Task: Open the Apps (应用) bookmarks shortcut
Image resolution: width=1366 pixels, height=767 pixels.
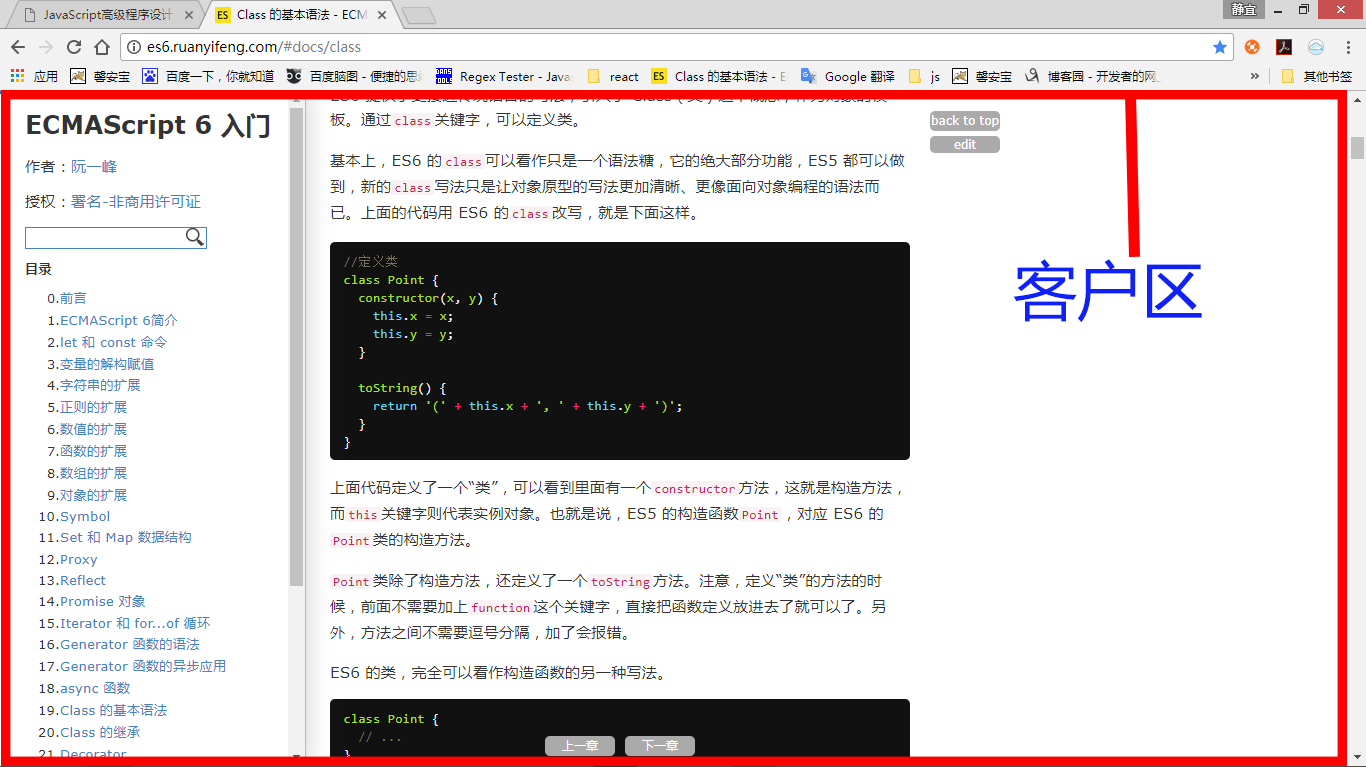Action: (x=34, y=76)
